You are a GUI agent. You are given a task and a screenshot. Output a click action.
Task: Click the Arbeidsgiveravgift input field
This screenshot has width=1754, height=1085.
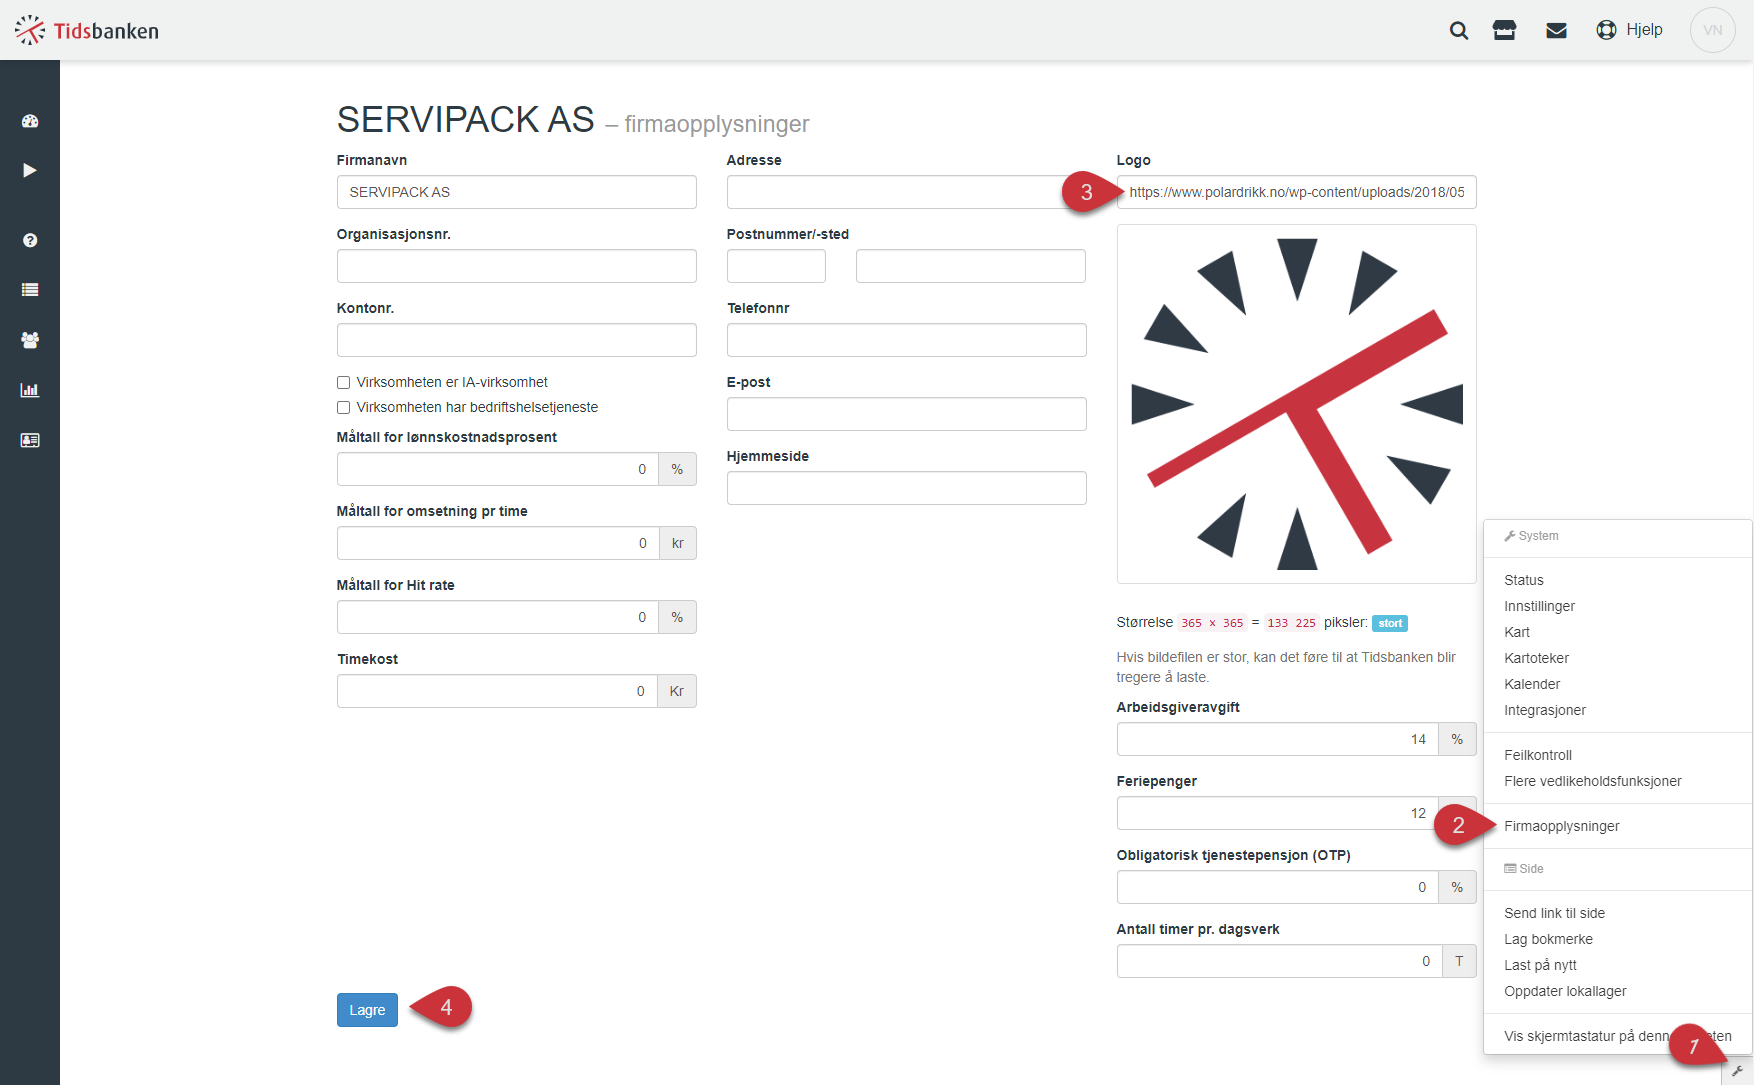tap(1277, 739)
